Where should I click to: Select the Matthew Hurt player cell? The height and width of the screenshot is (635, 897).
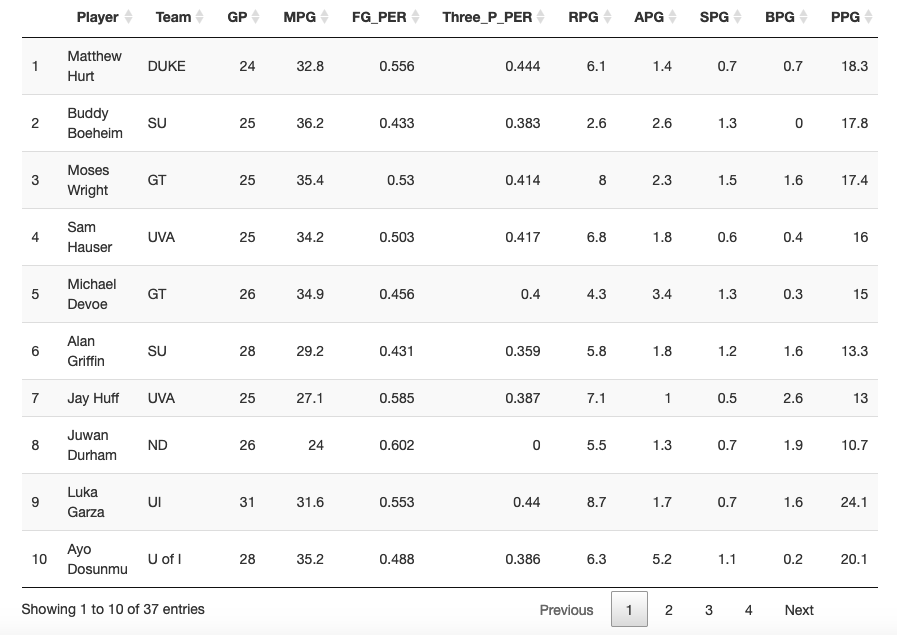click(x=94, y=66)
